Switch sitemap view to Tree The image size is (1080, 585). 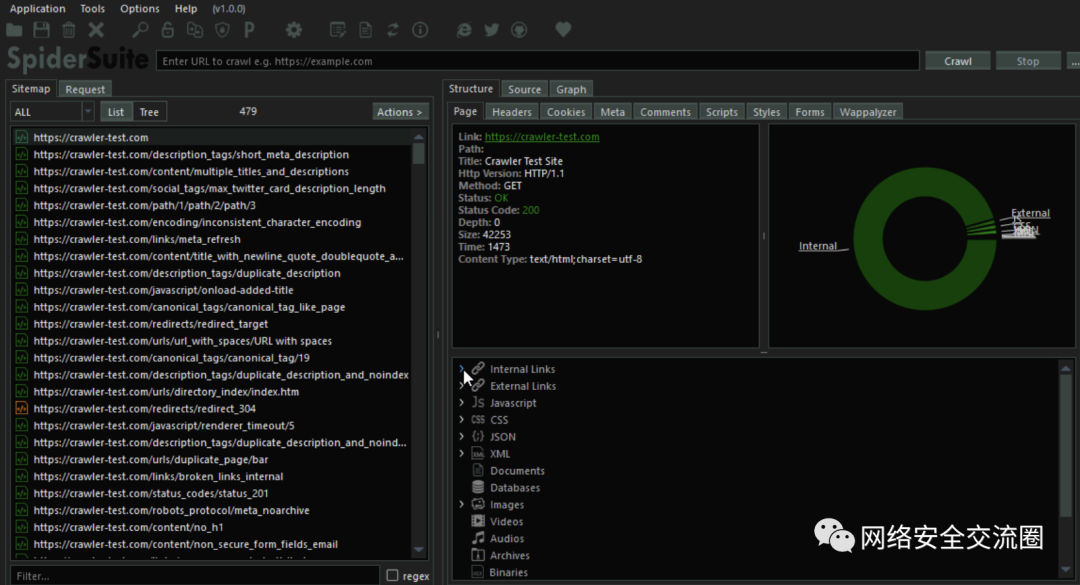[149, 112]
